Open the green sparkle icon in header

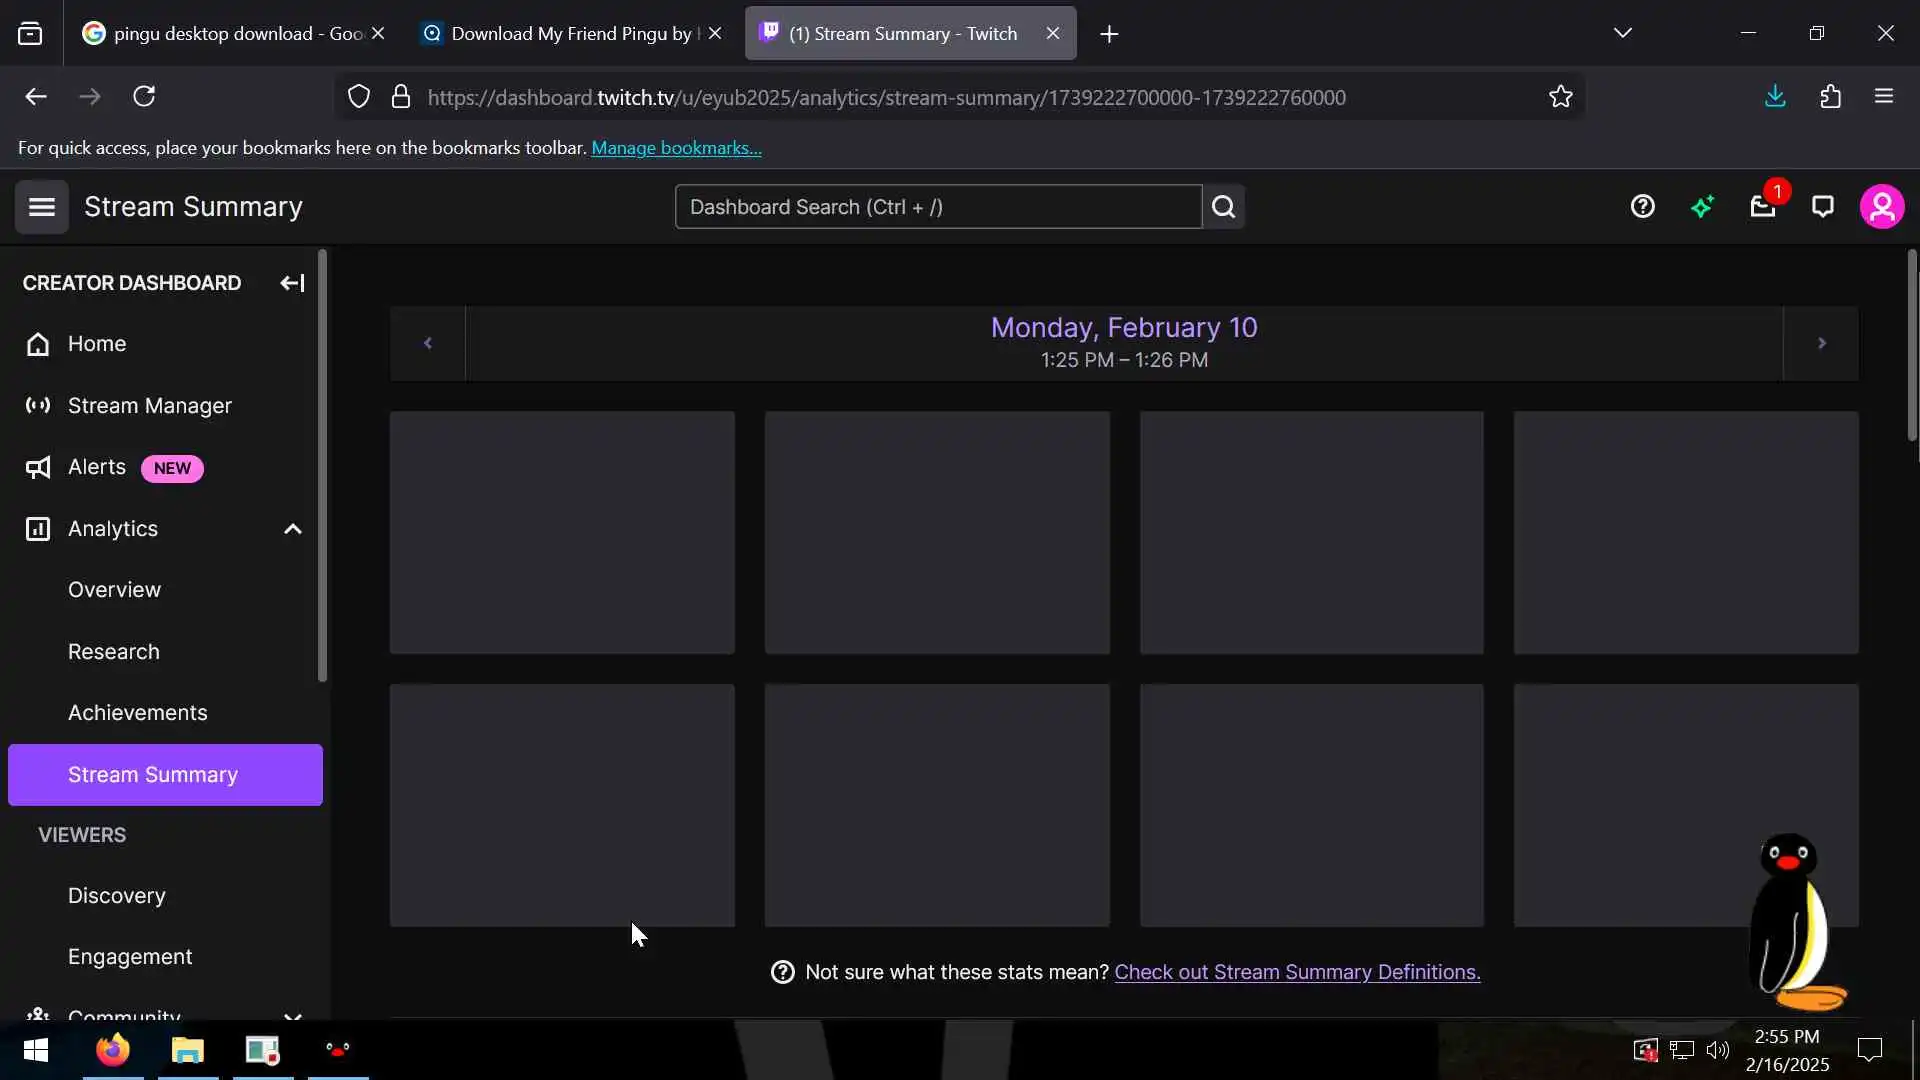(1702, 207)
